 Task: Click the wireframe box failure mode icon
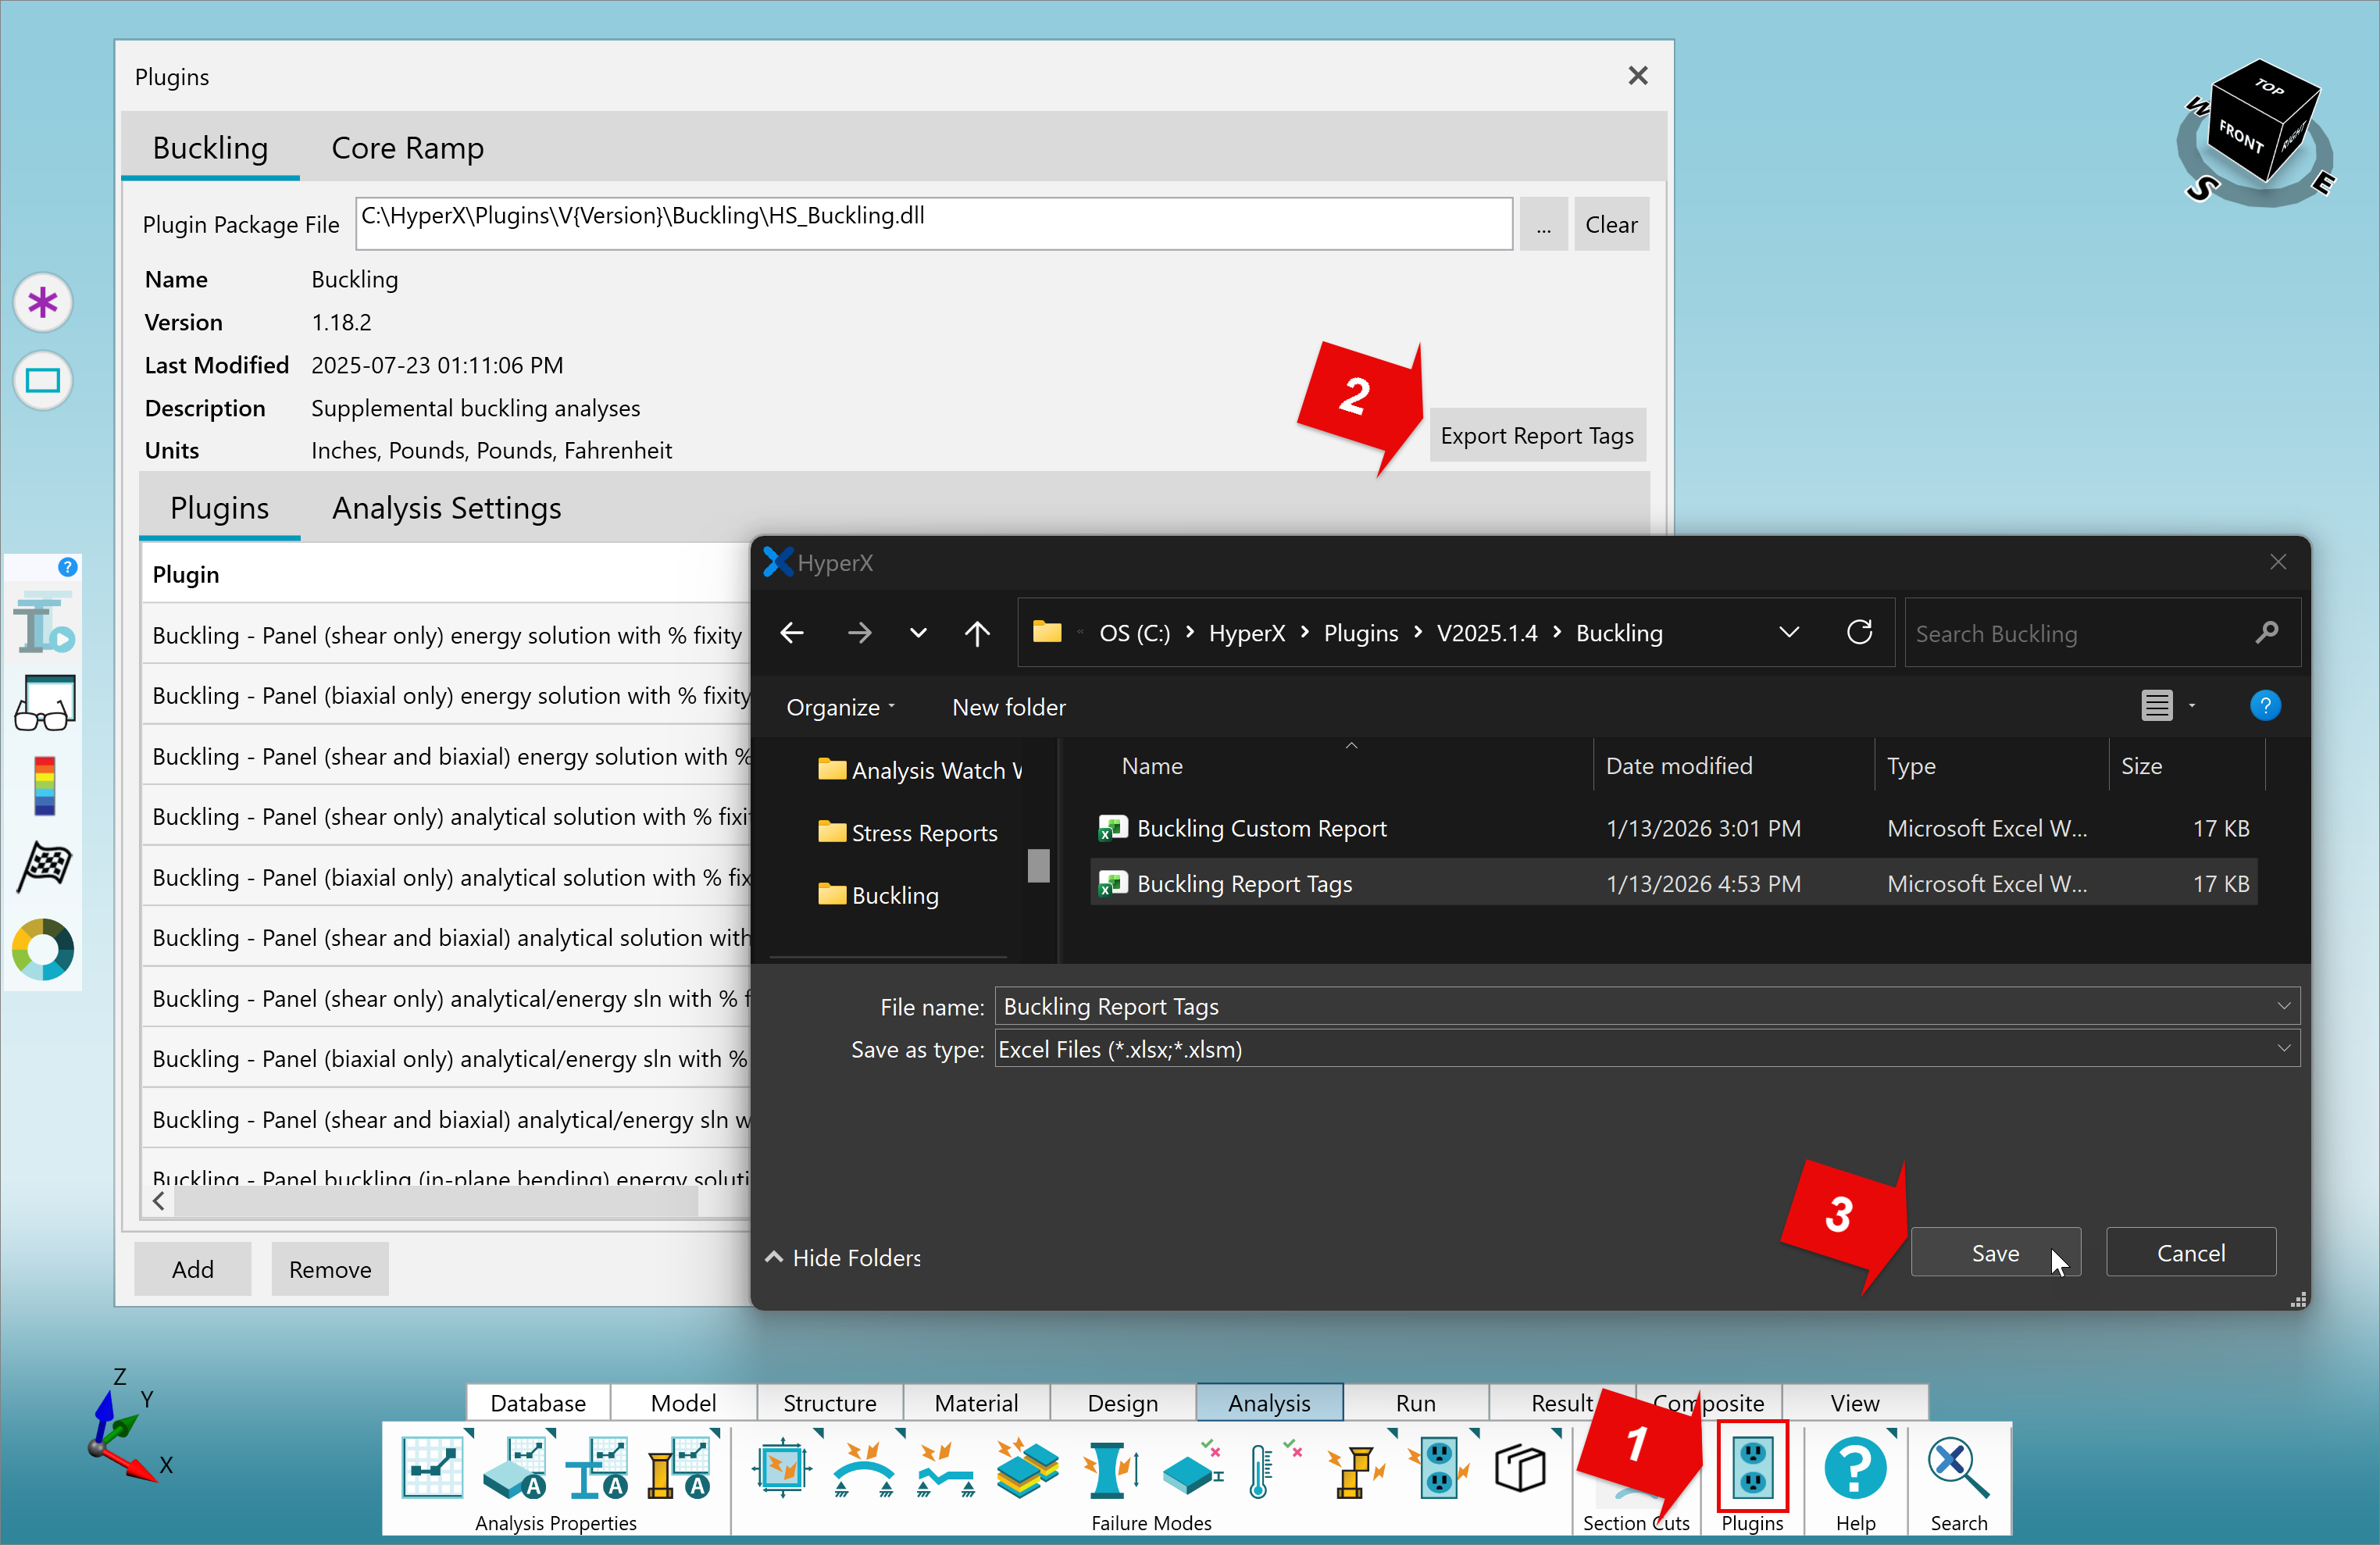point(1520,1468)
